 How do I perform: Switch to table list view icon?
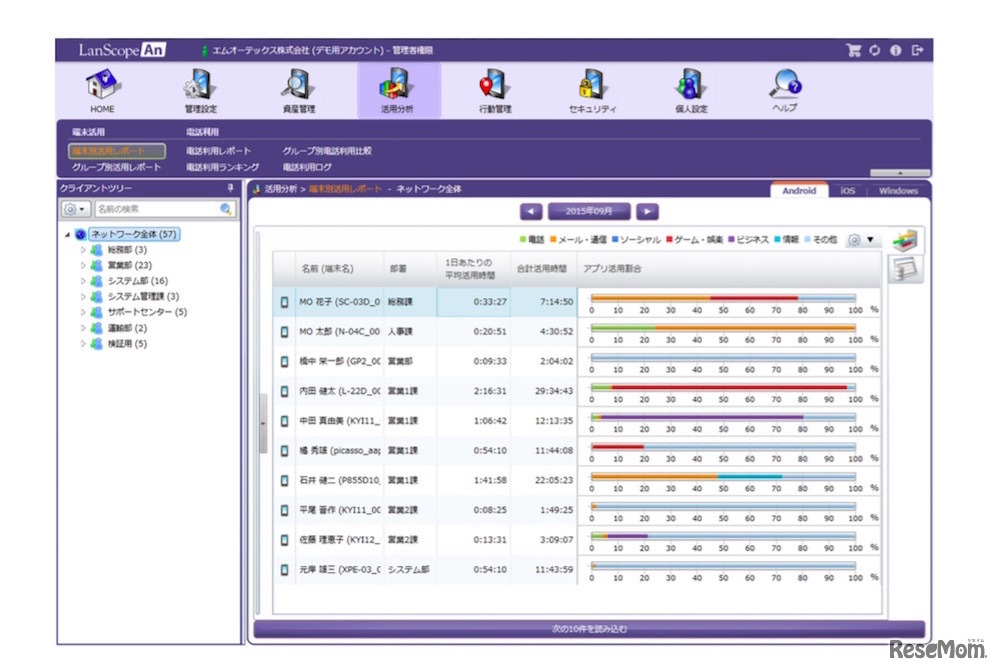pyautogui.click(x=906, y=269)
